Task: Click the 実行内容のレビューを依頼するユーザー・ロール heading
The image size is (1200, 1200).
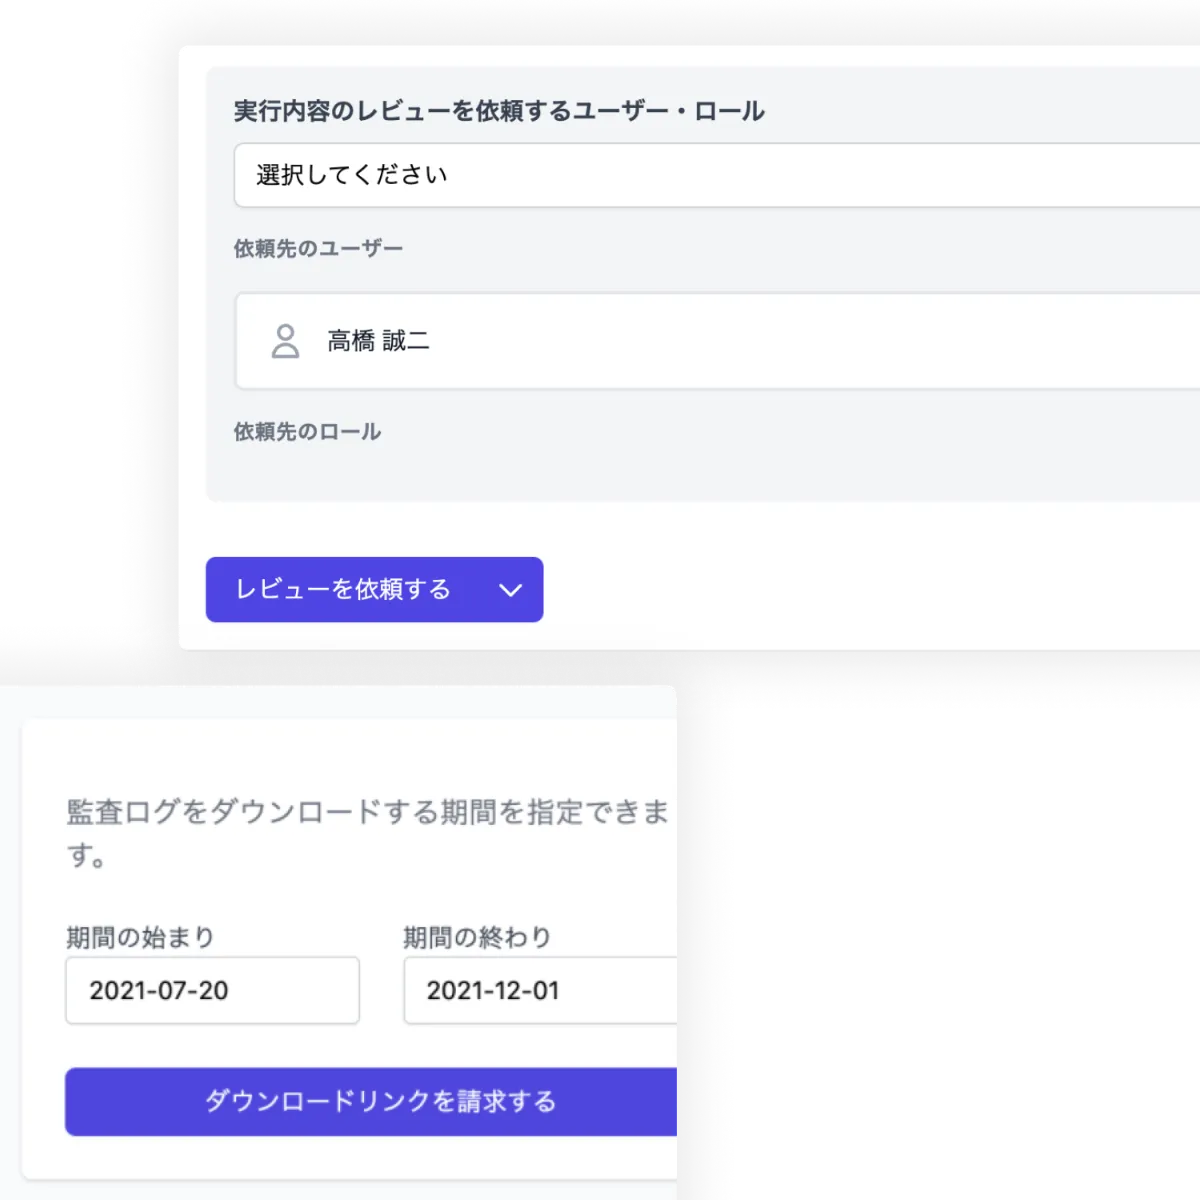Action: coord(499,111)
